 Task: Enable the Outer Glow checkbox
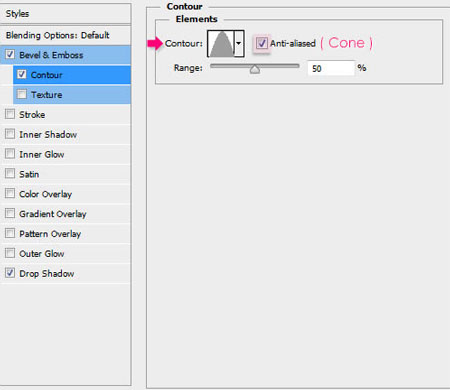(x=10, y=253)
